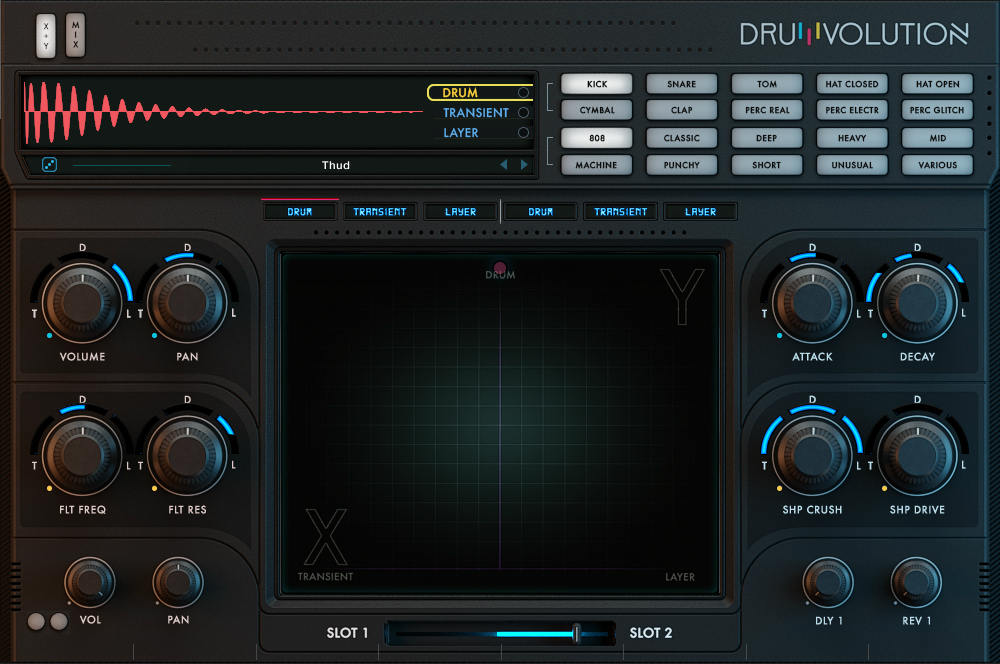Image resolution: width=1000 pixels, height=664 pixels.
Task: Select the TRANSIENT radio button in waveform panel
Action: pyautogui.click(x=524, y=113)
